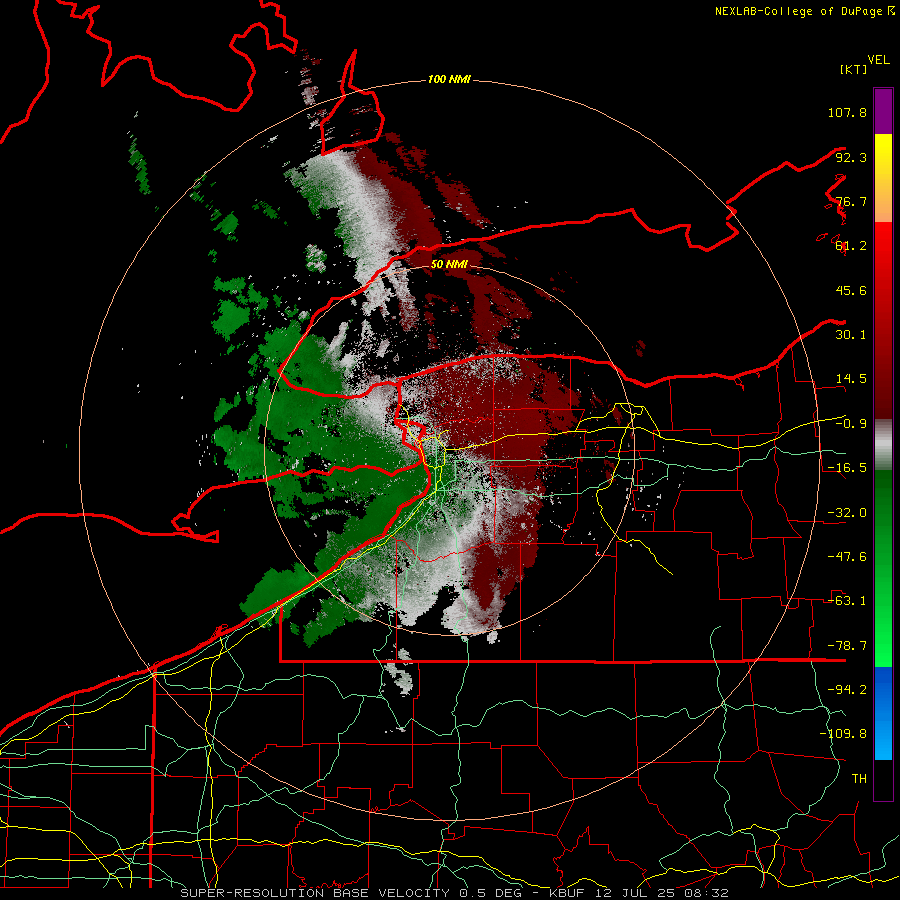Select the -78.7 legend value
Image resolution: width=900 pixels, height=900 pixels.
point(847,646)
